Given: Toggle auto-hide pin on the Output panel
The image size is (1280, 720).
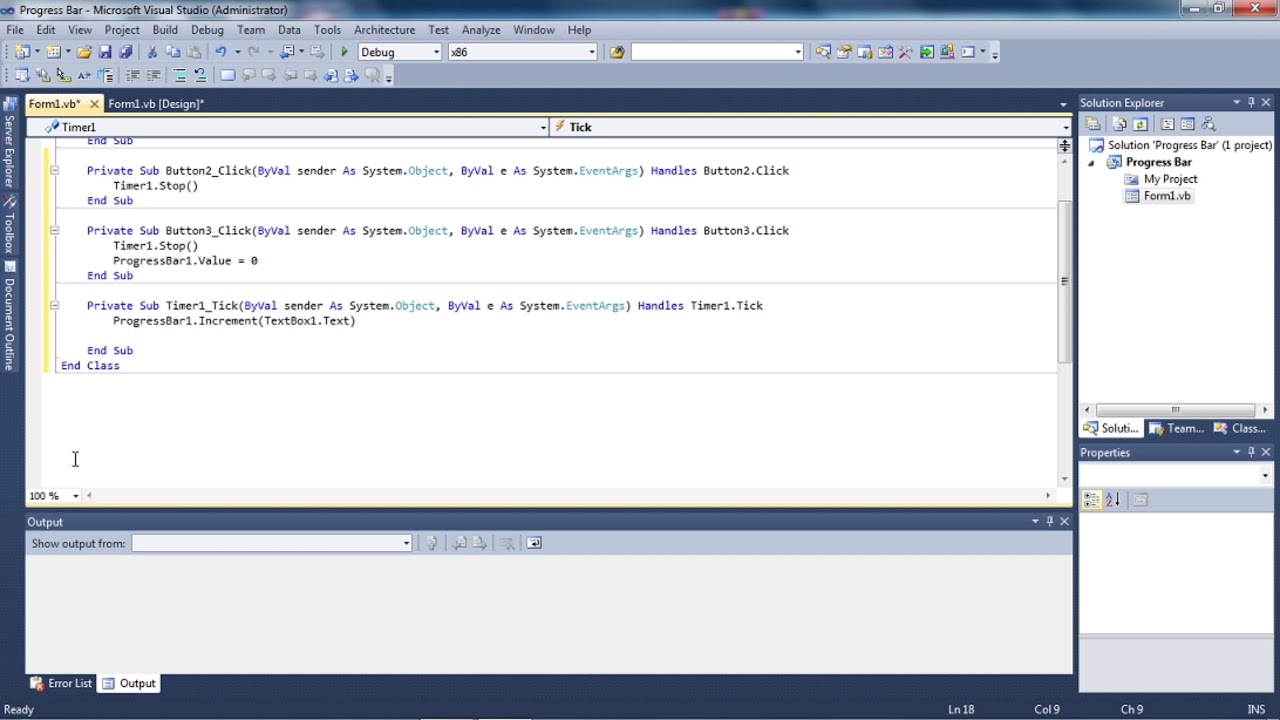Looking at the screenshot, I should [x=1049, y=522].
